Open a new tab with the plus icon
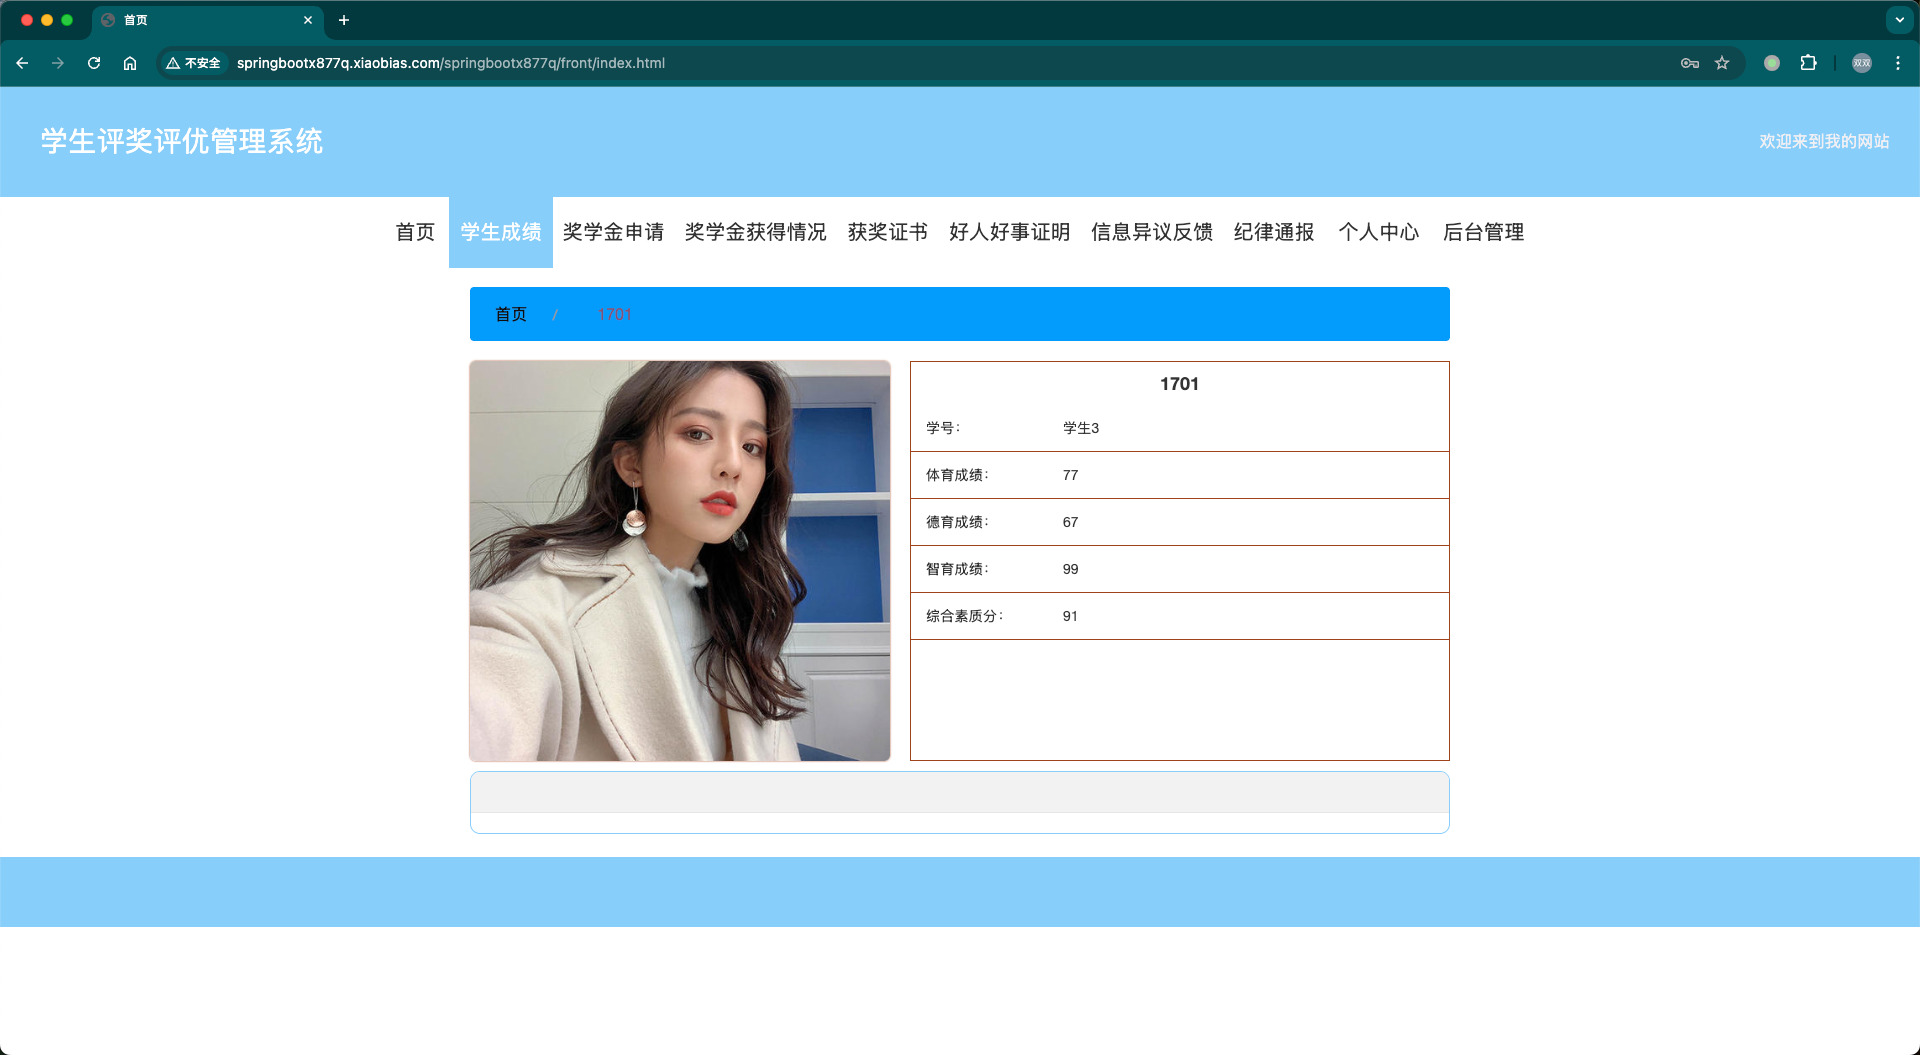Viewport: 1920px width, 1055px height. 344,20
